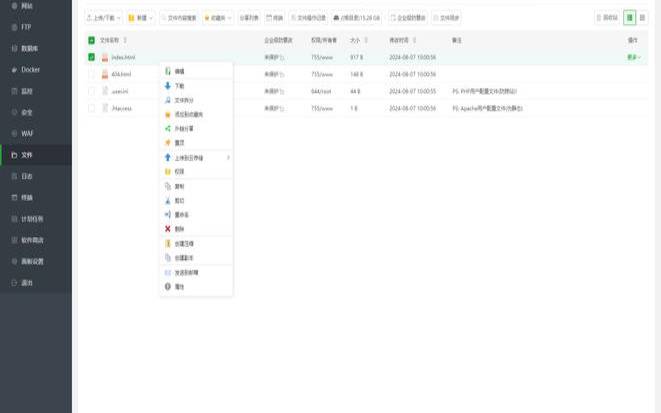Choose 置顶 (pin to top) in context menu

[x=196, y=143]
